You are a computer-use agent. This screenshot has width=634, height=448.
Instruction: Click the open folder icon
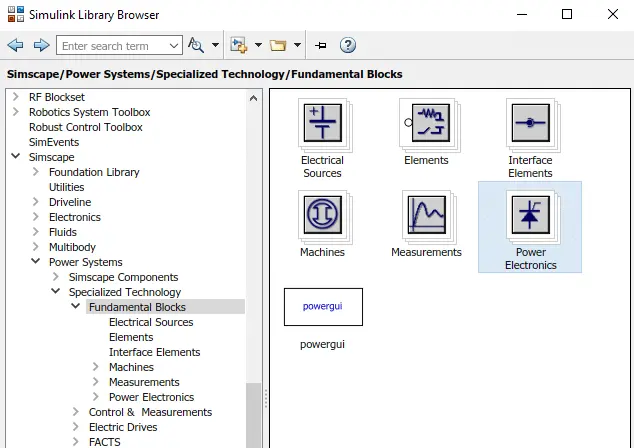coord(277,46)
